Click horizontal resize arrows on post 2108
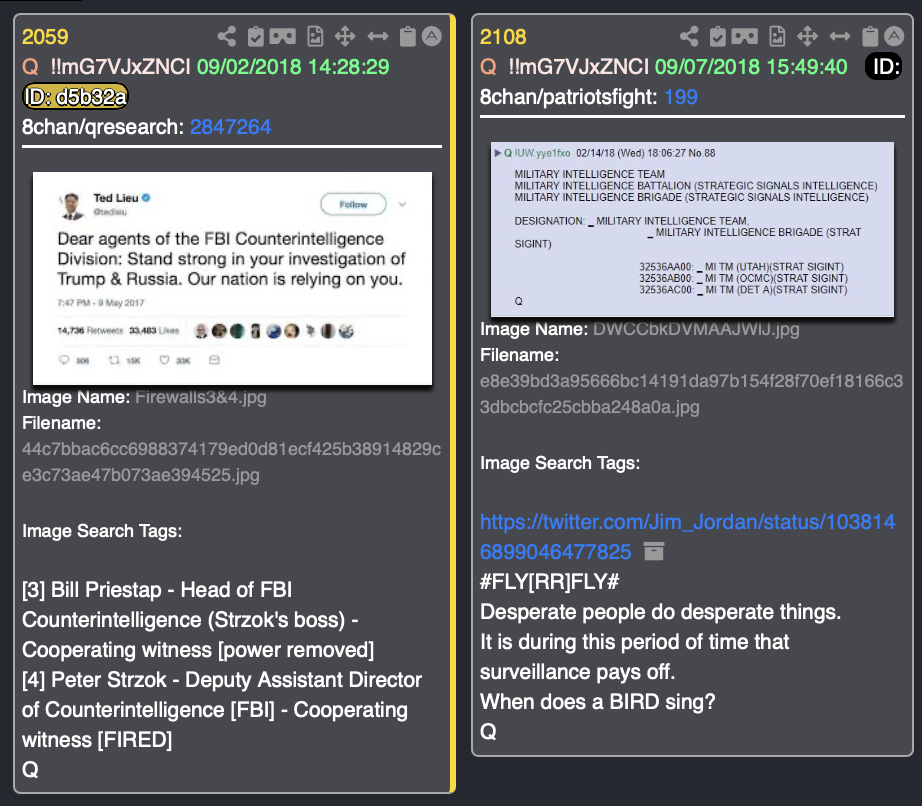This screenshot has height=806, width=922. (x=840, y=36)
